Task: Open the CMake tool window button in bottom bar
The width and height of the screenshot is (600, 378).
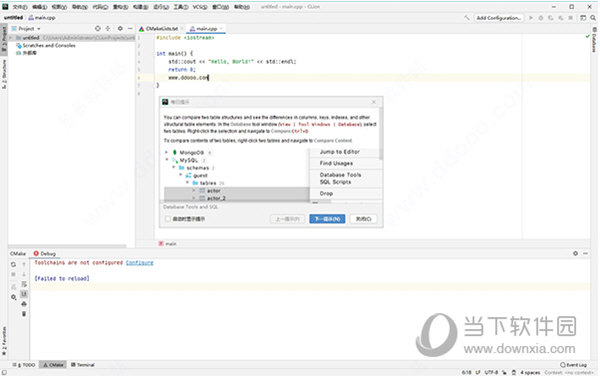Action: [53, 365]
